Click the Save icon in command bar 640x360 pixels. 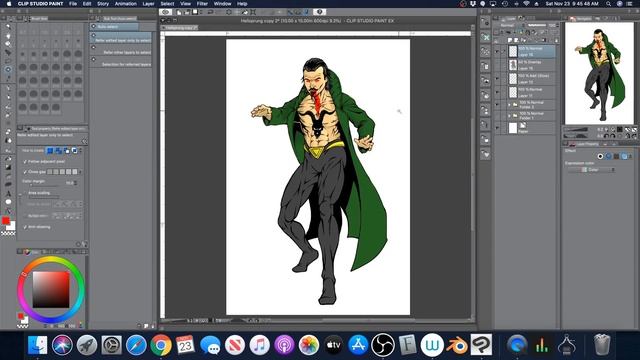coord(195,12)
